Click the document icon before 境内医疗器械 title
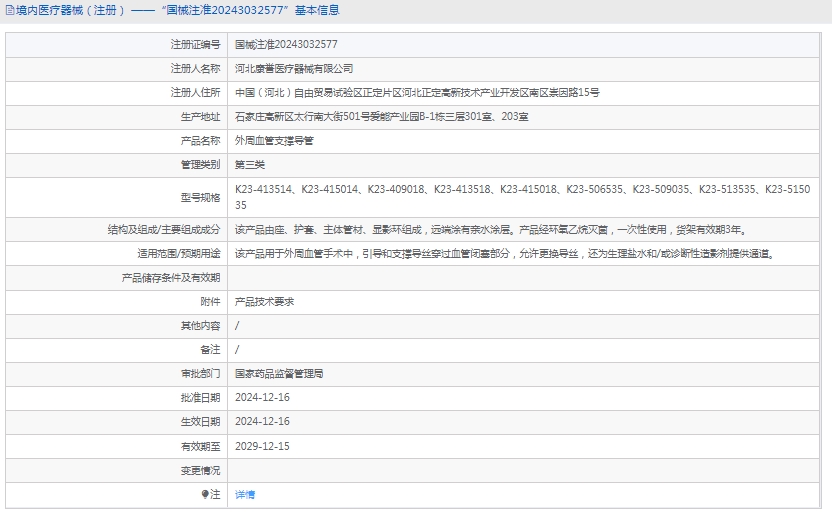This screenshot has height=513, width=832. click(x=6, y=11)
